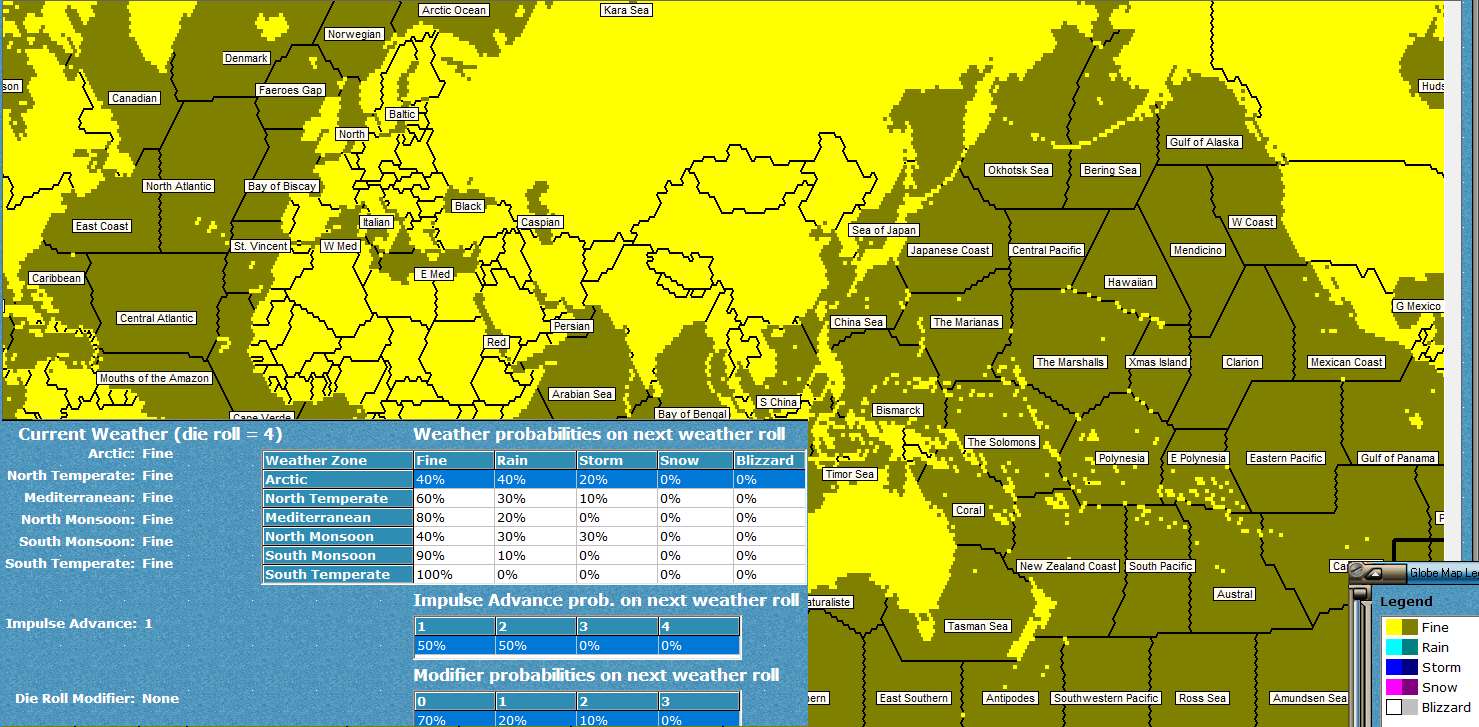Select the South Monsoon weather zone row
The width and height of the screenshot is (1479, 727).
tap(534, 555)
